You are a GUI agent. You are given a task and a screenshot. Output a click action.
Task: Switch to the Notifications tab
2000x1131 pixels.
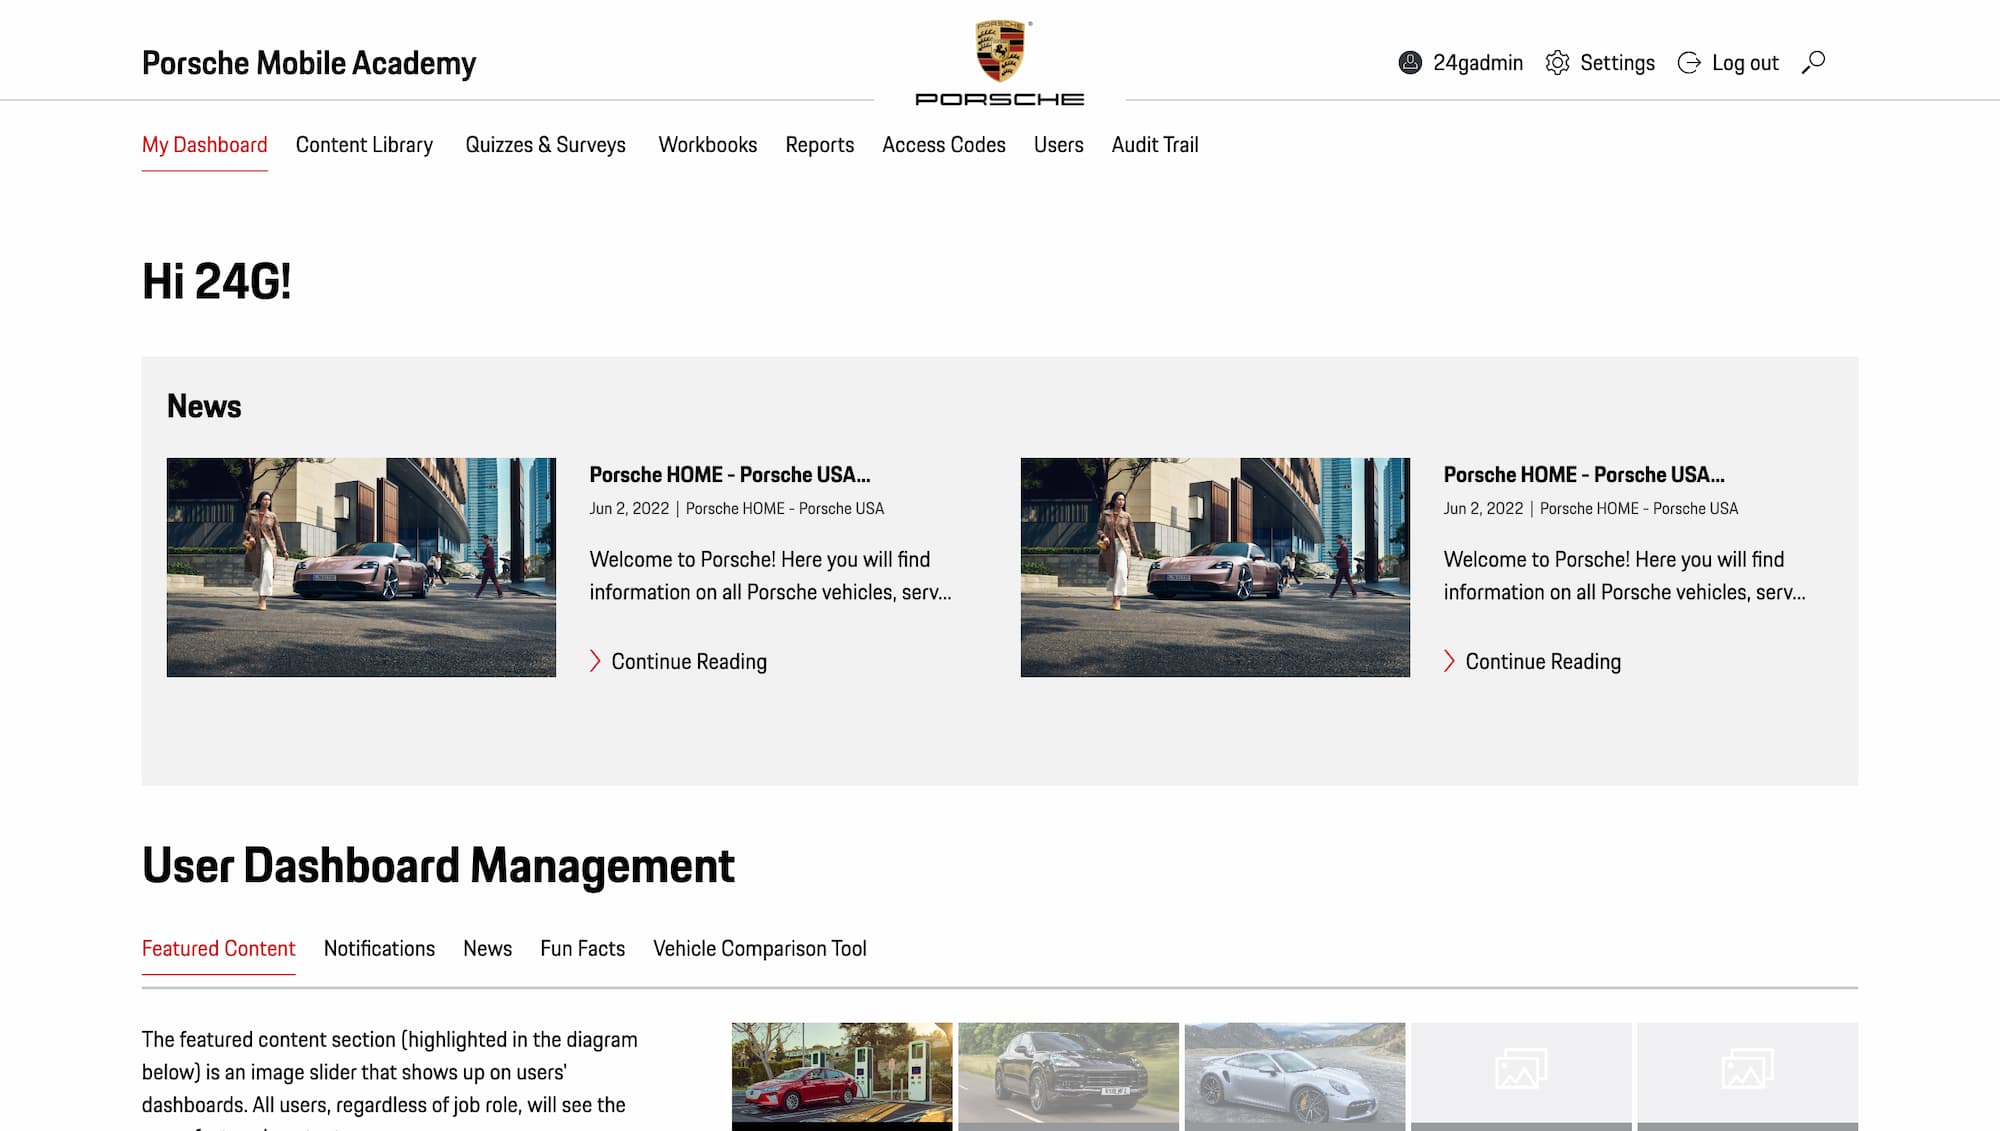coord(379,949)
